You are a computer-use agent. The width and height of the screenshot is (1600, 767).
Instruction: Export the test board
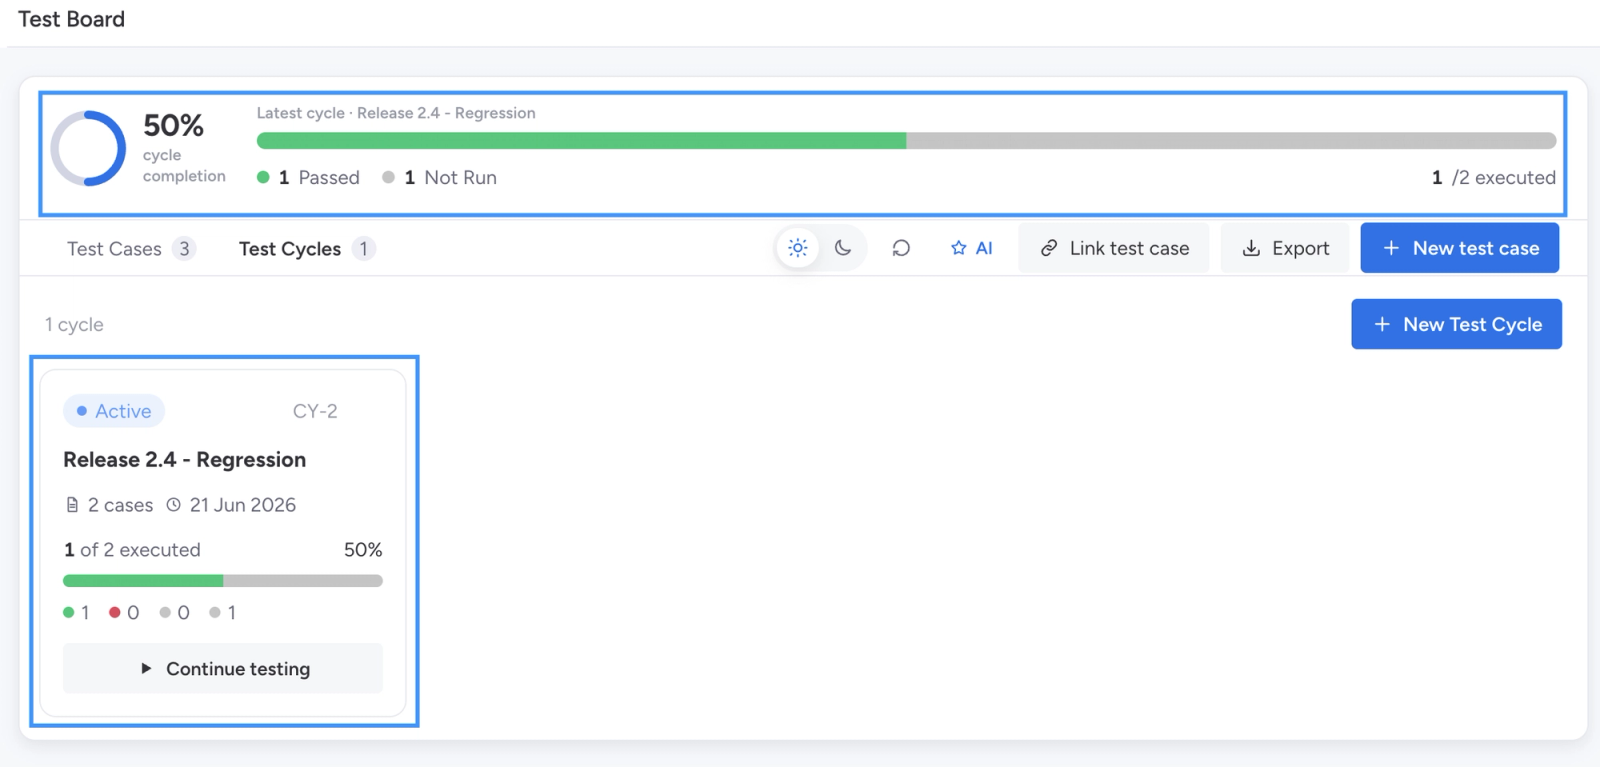1285,248
